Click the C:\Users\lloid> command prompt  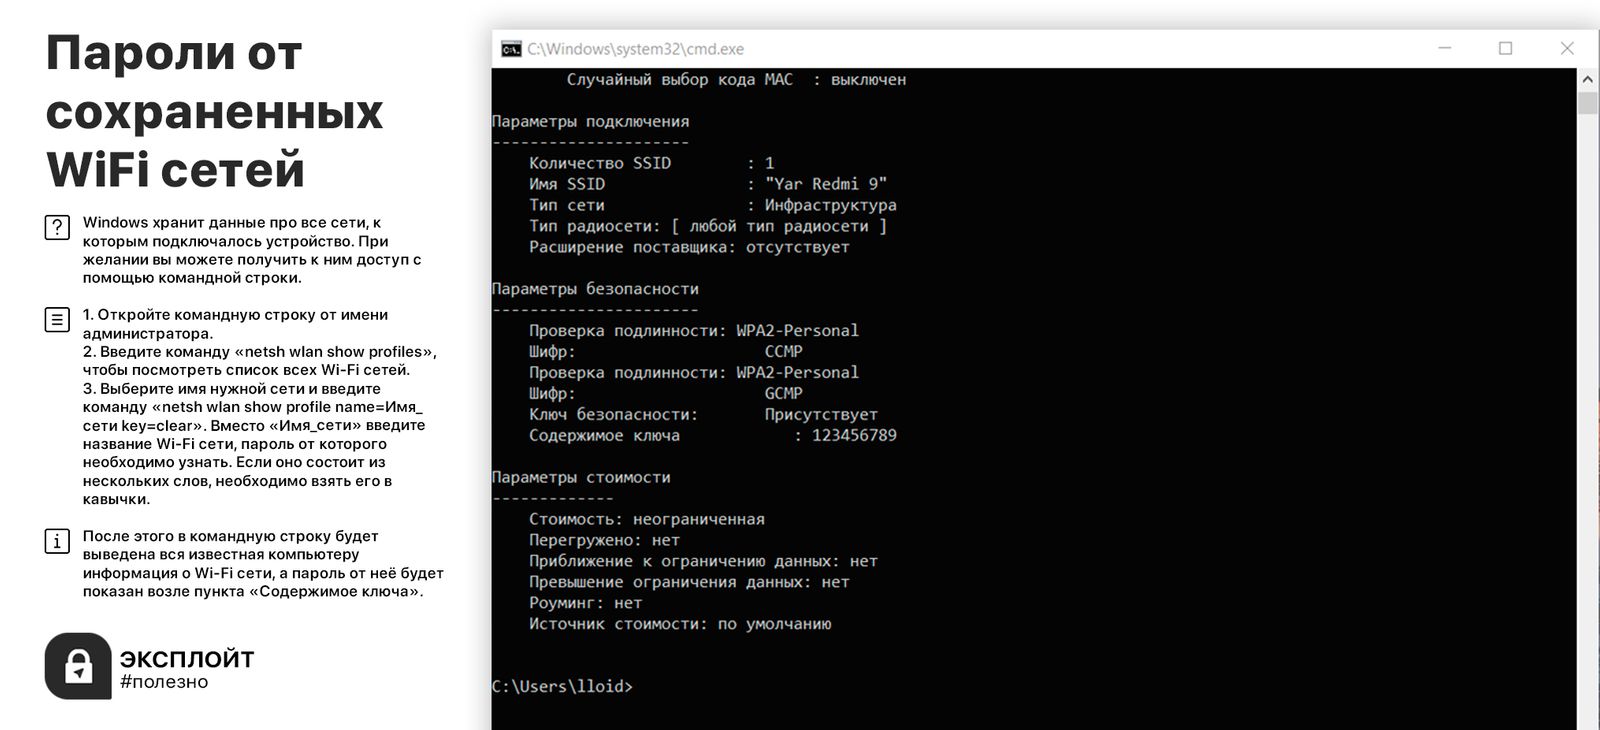click(562, 686)
